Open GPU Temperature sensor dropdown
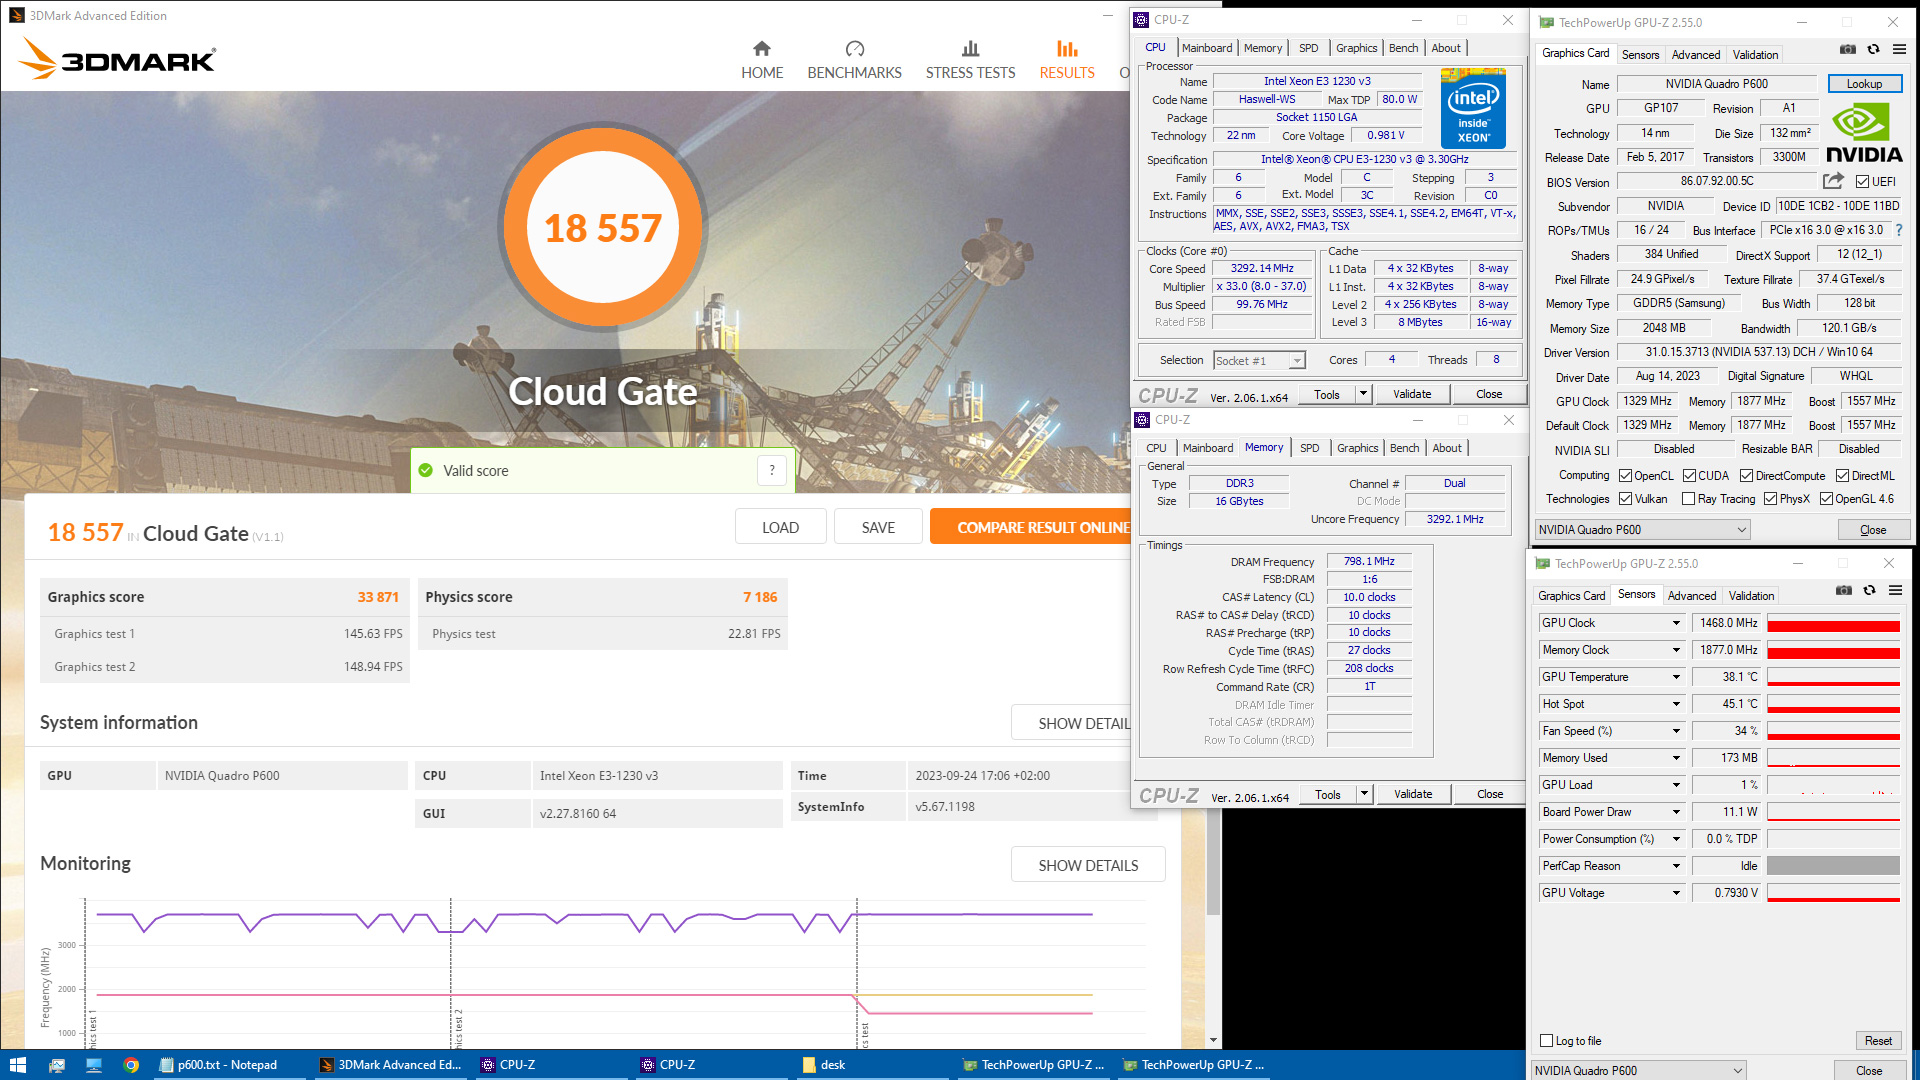The width and height of the screenshot is (1920, 1080). 1676,677
